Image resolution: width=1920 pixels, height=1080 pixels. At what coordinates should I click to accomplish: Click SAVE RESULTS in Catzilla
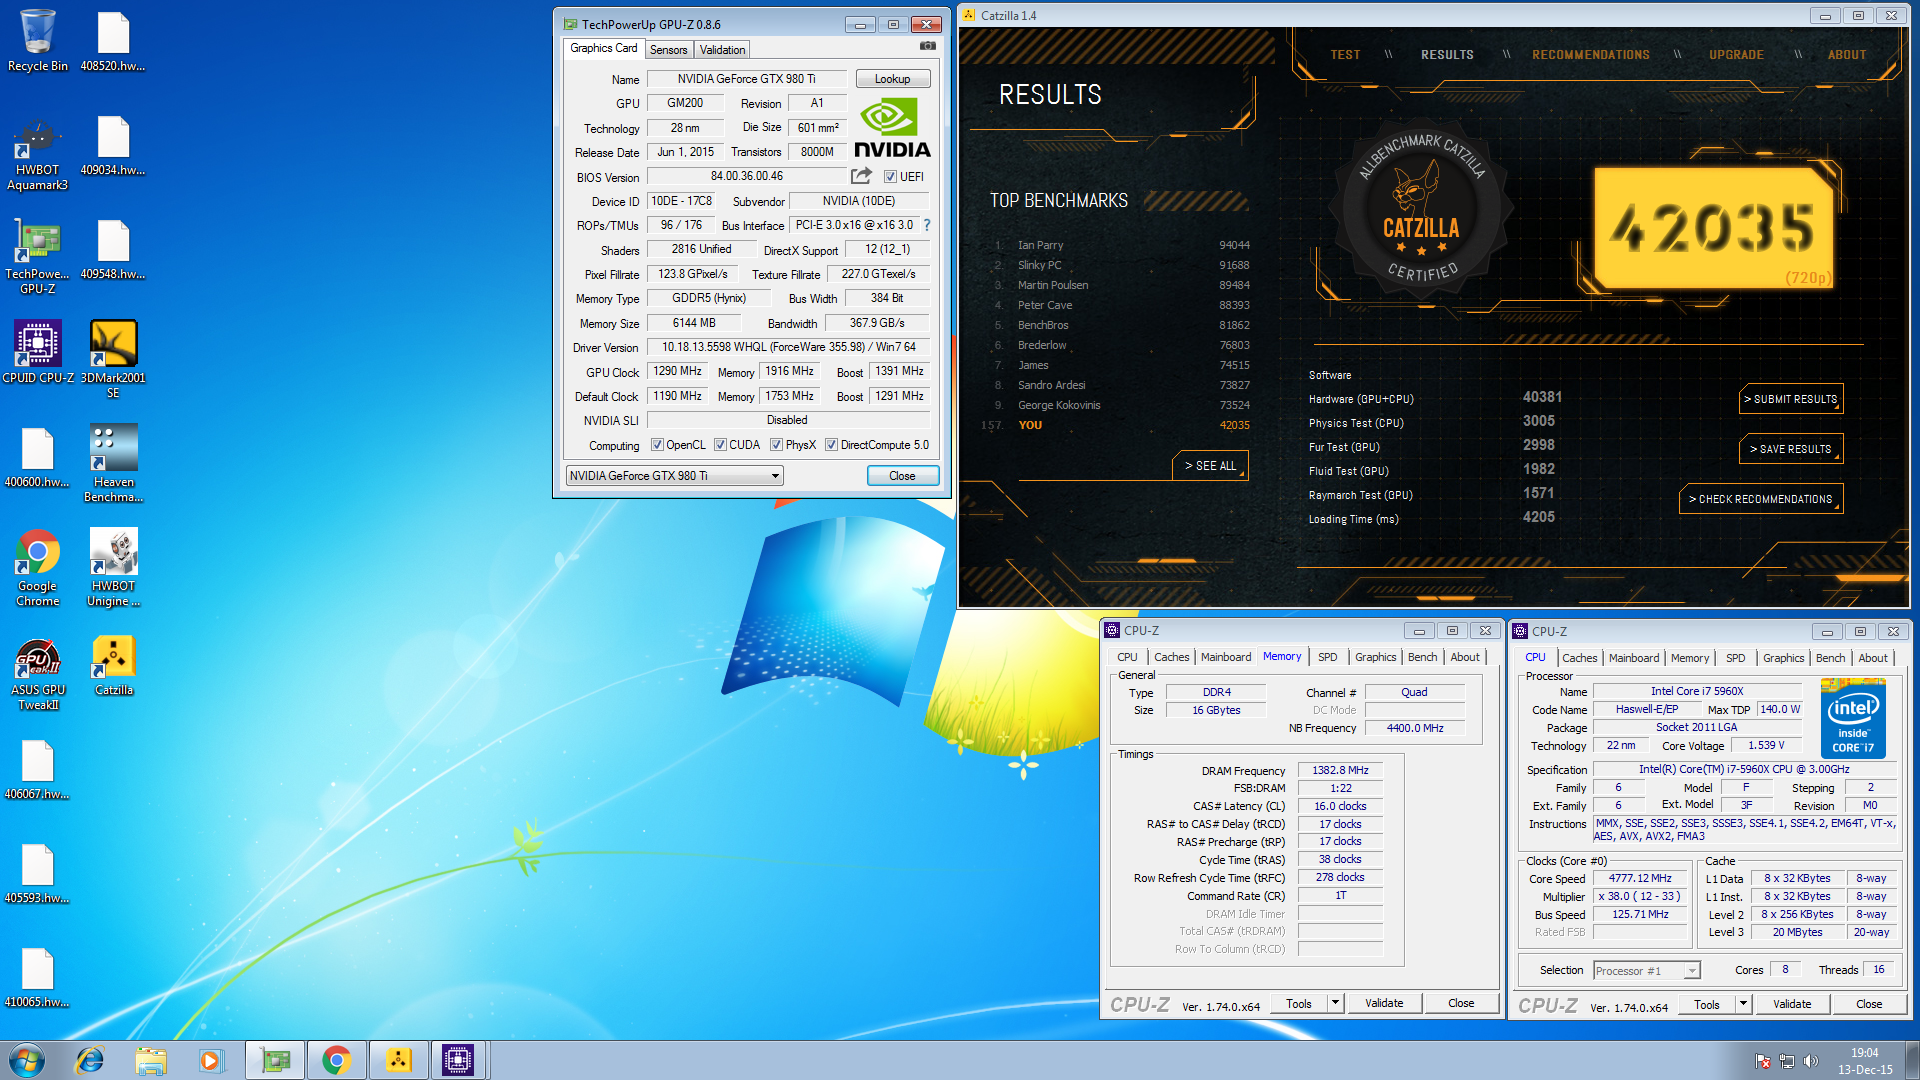1791,449
